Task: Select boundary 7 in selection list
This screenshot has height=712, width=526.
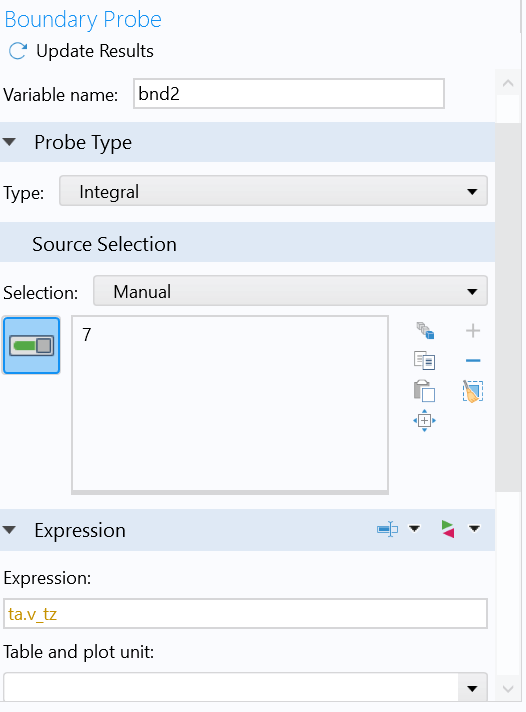Action: click(x=87, y=335)
